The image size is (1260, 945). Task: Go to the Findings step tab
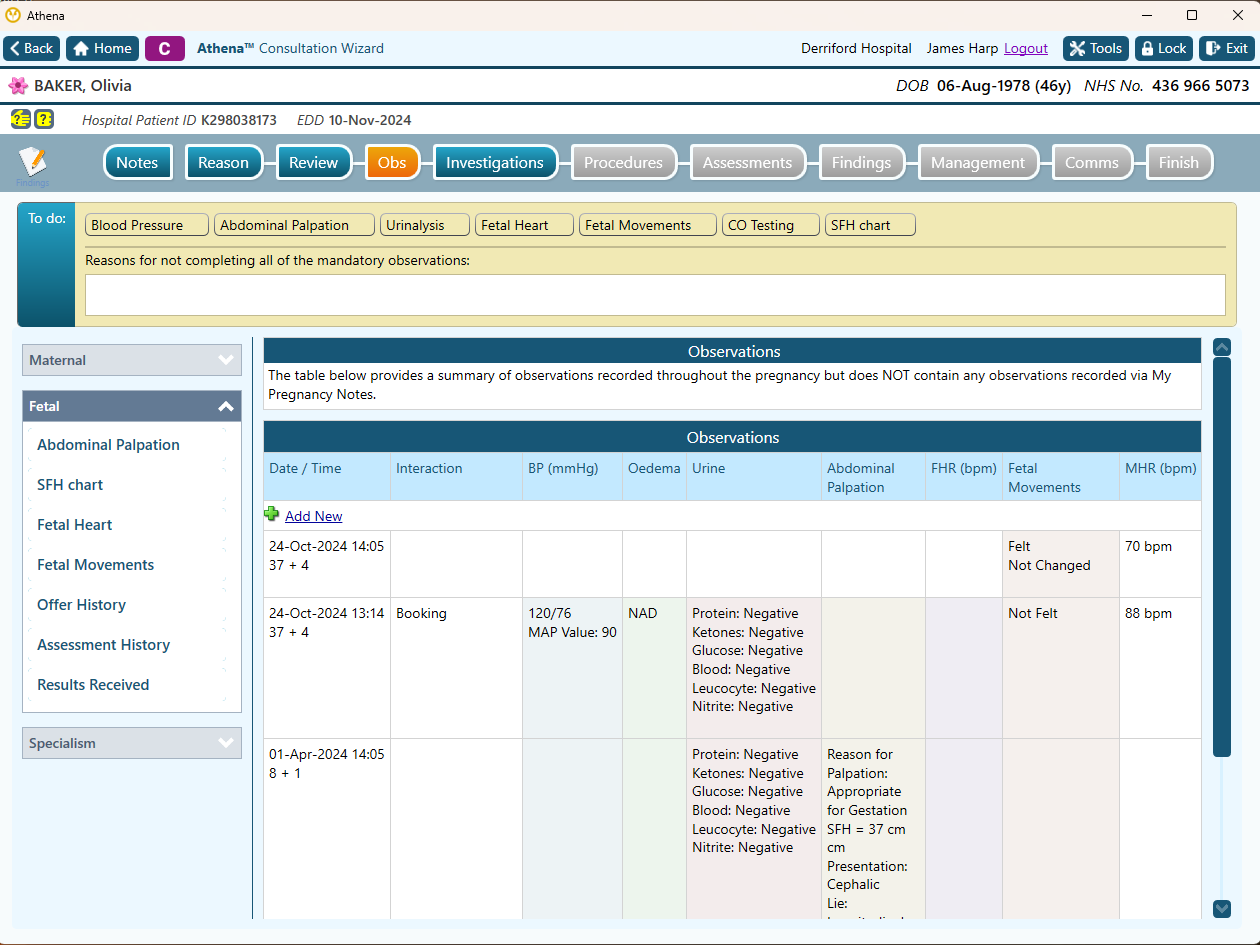(861, 163)
